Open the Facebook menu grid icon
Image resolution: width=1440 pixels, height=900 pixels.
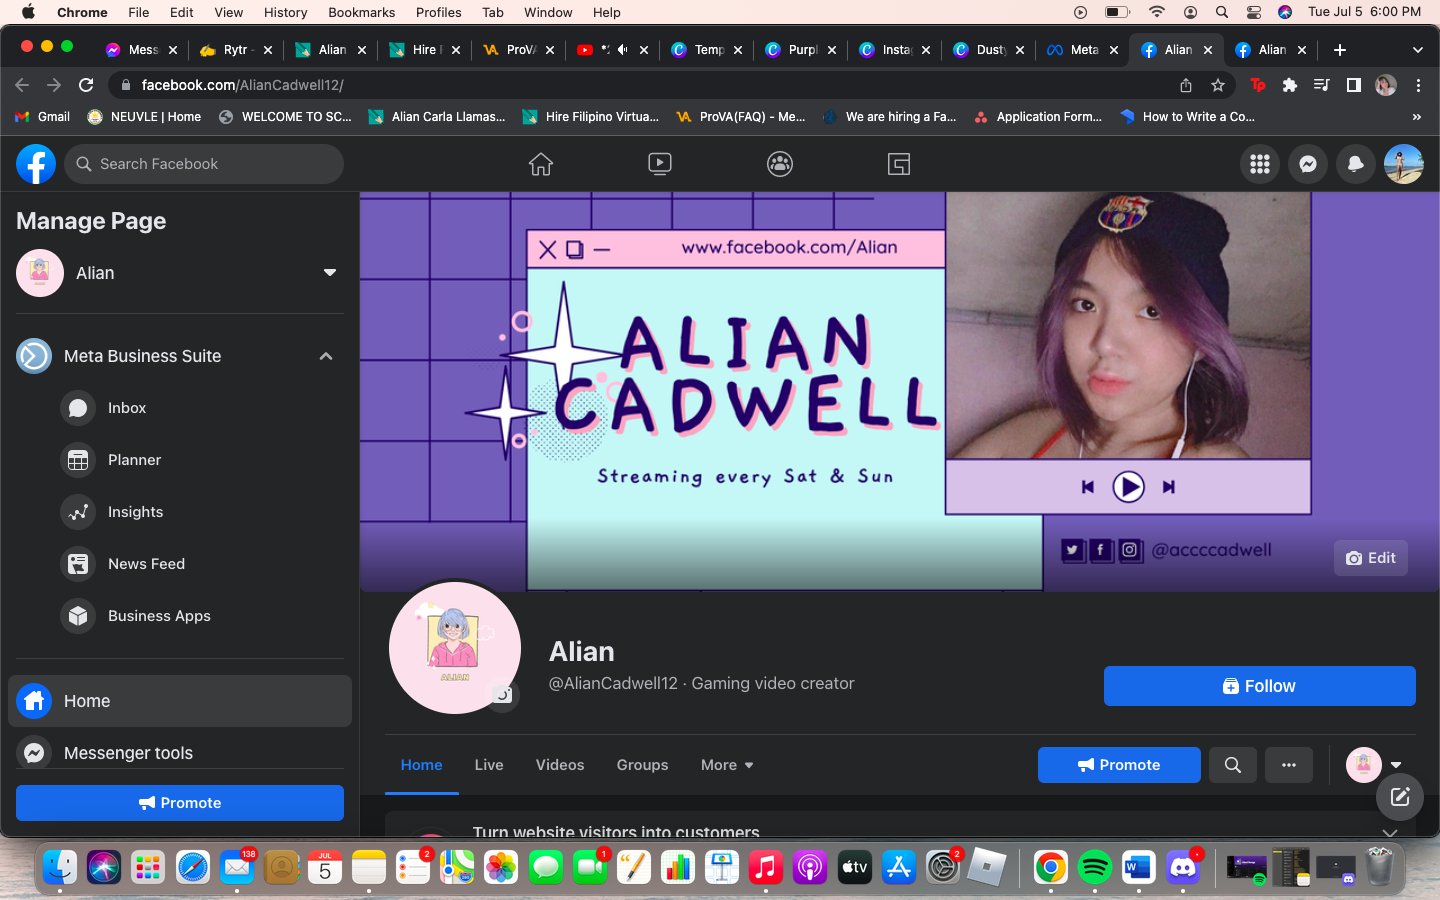pyautogui.click(x=1260, y=164)
